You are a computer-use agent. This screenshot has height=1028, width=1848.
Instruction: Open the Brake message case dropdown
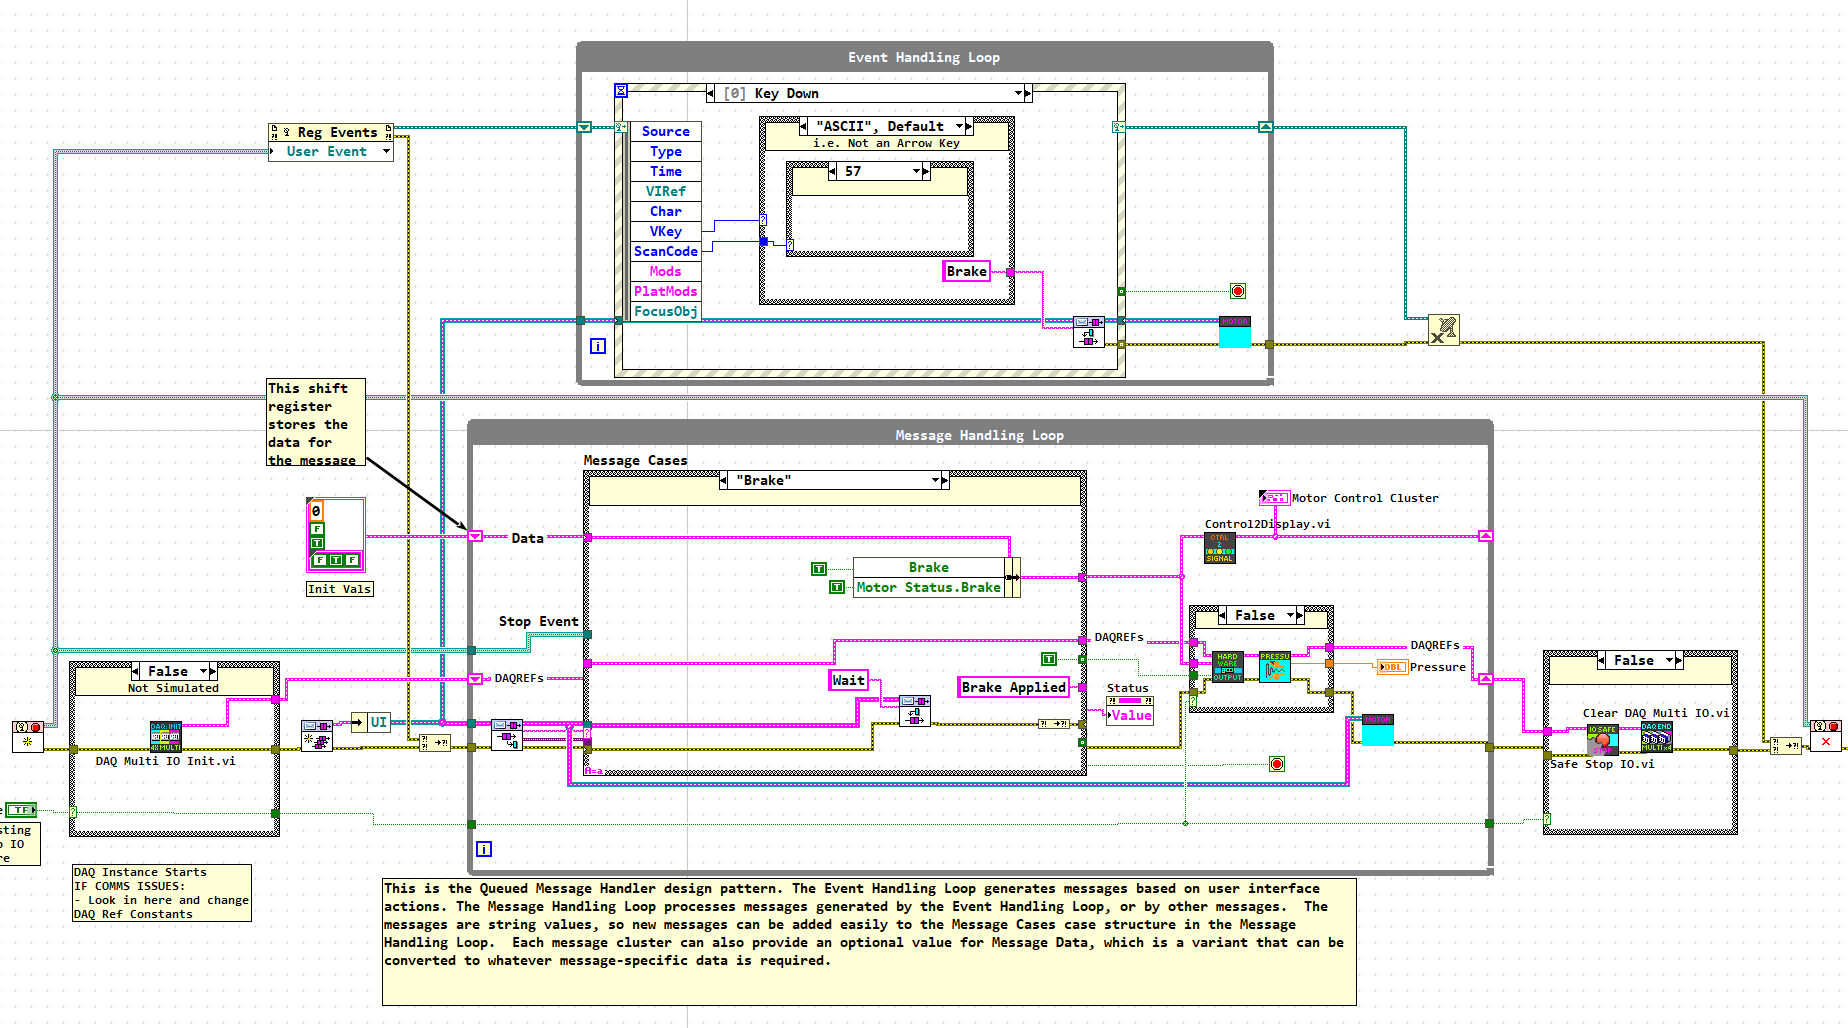pos(833,480)
